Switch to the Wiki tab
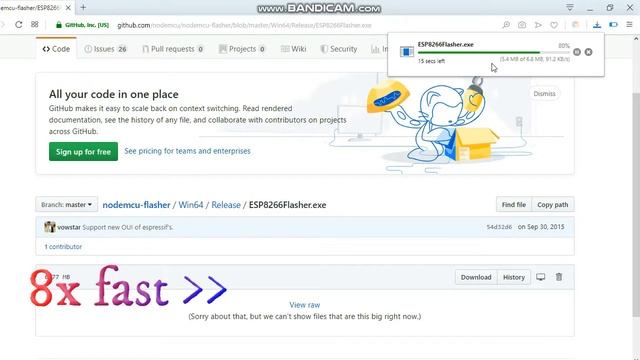This screenshot has width=640, height=360. (x=293, y=49)
